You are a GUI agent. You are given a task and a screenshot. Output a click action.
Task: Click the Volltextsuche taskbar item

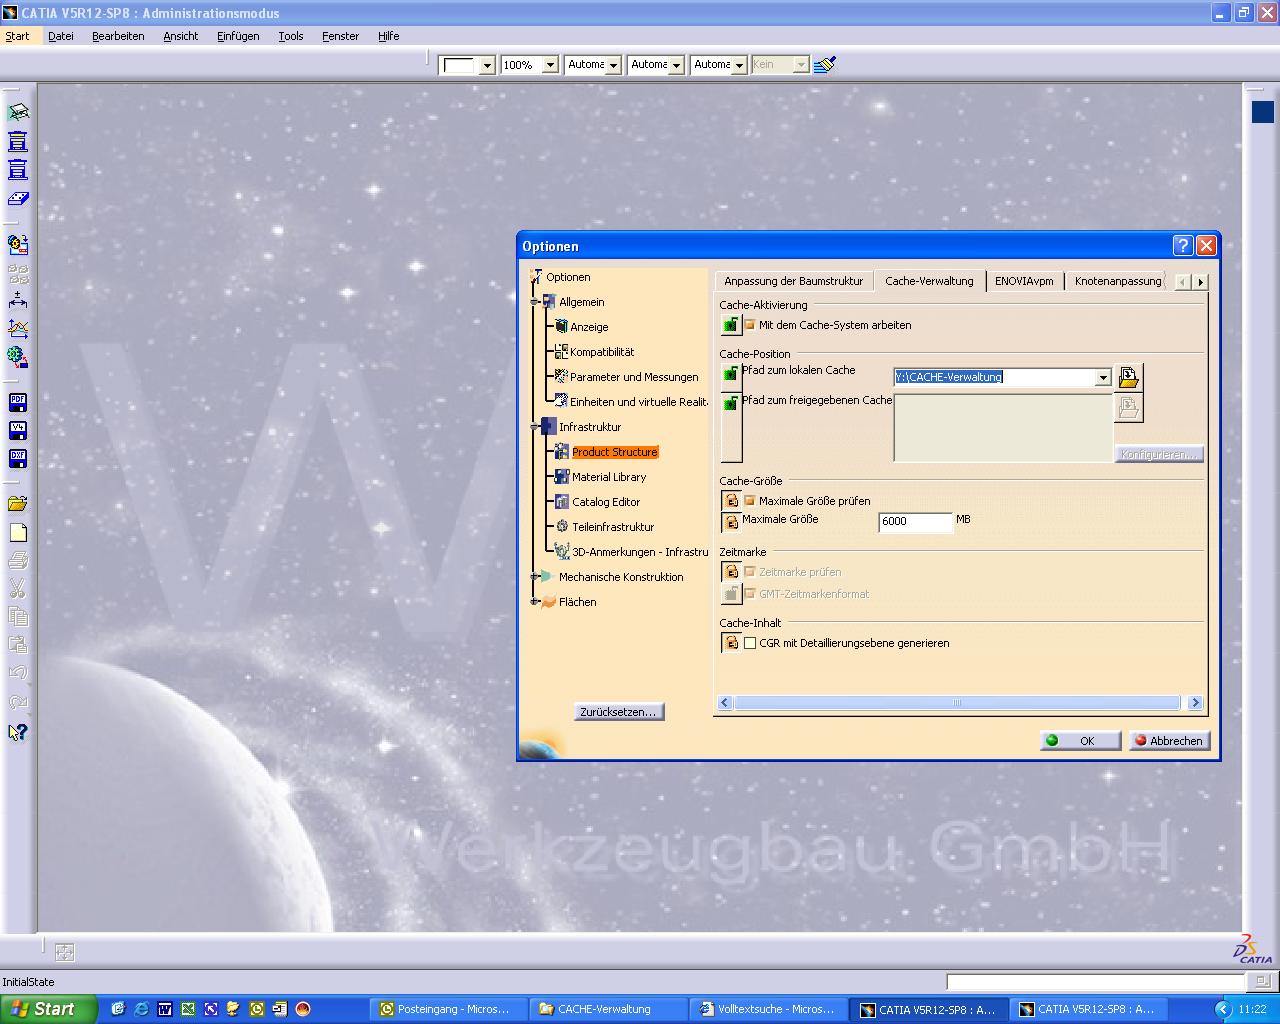(767, 1009)
